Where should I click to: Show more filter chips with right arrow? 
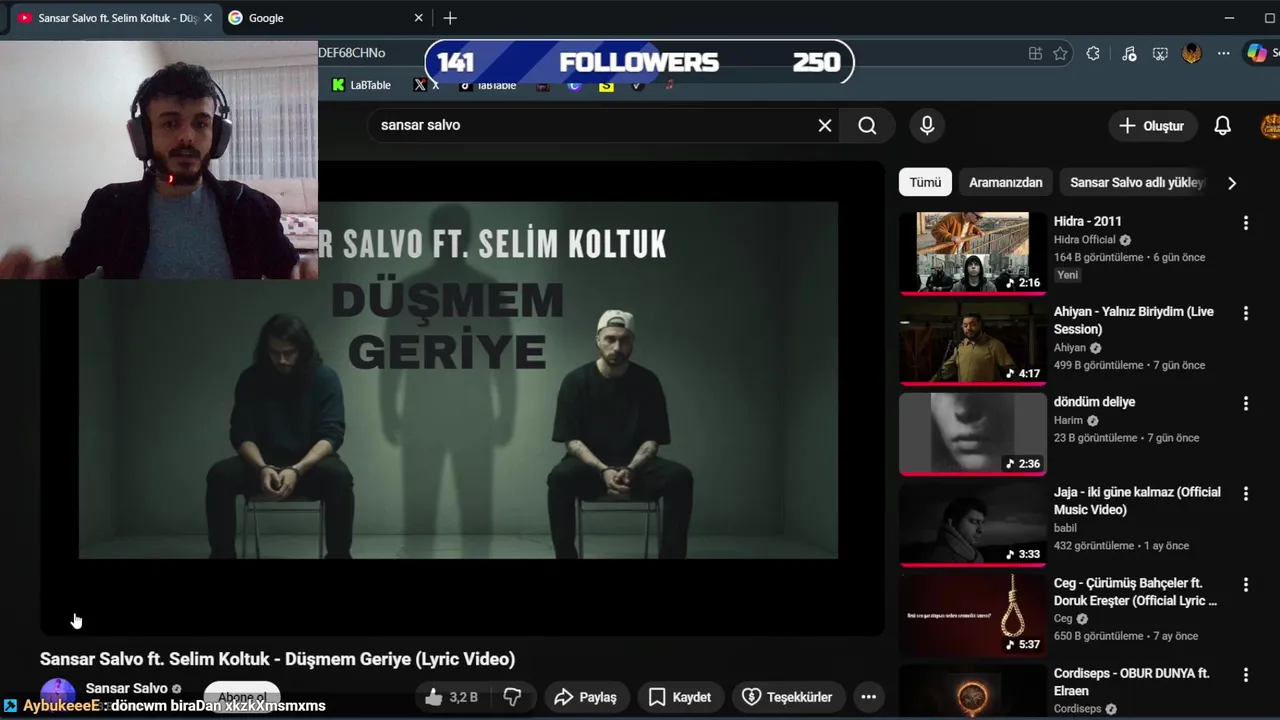point(1231,183)
